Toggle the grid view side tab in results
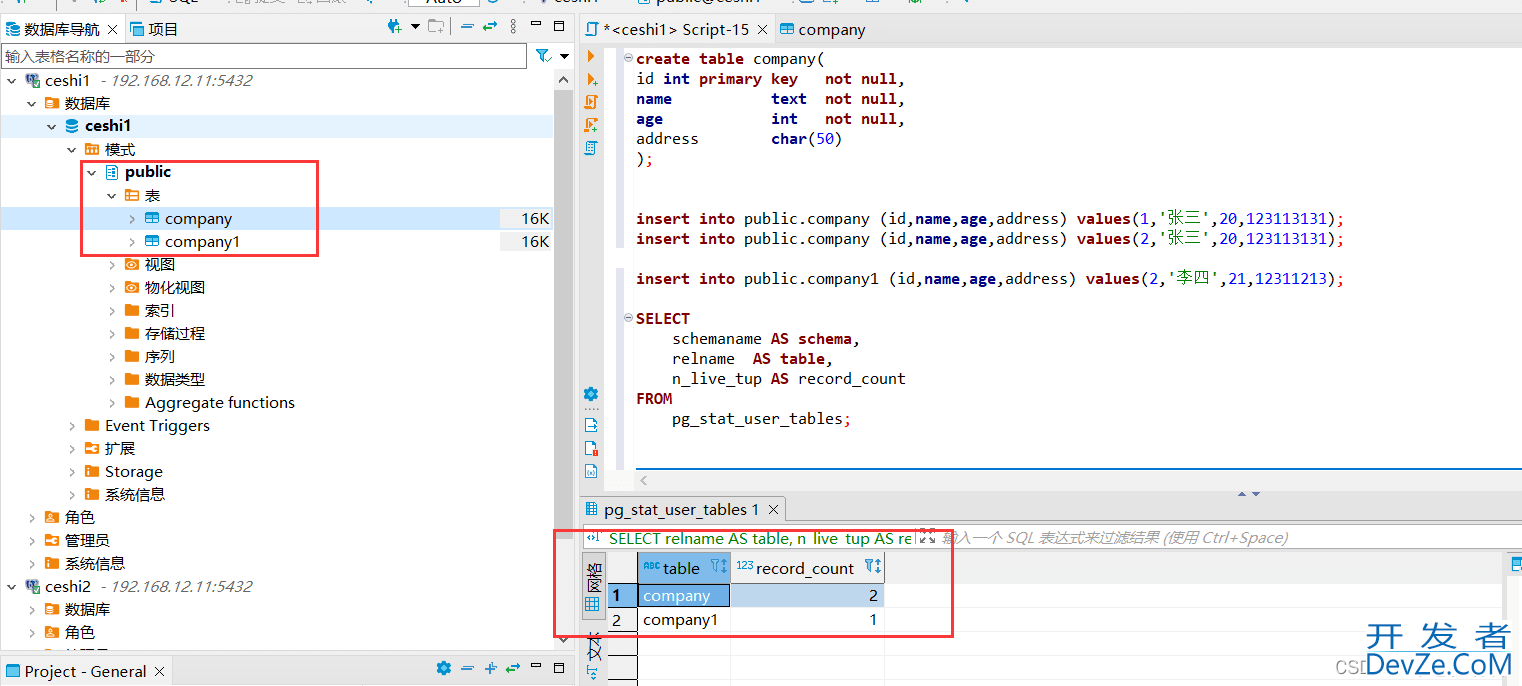1522x686 pixels. click(x=592, y=588)
